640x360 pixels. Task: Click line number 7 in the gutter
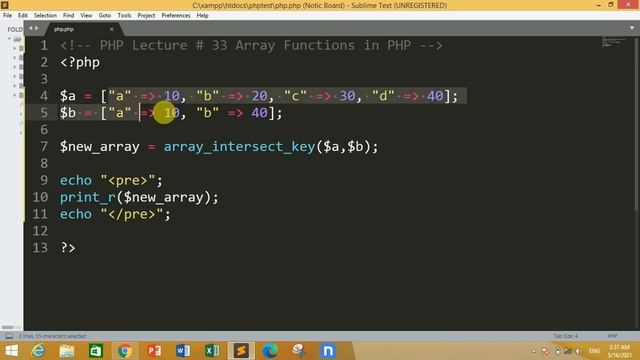click(44, 147)
